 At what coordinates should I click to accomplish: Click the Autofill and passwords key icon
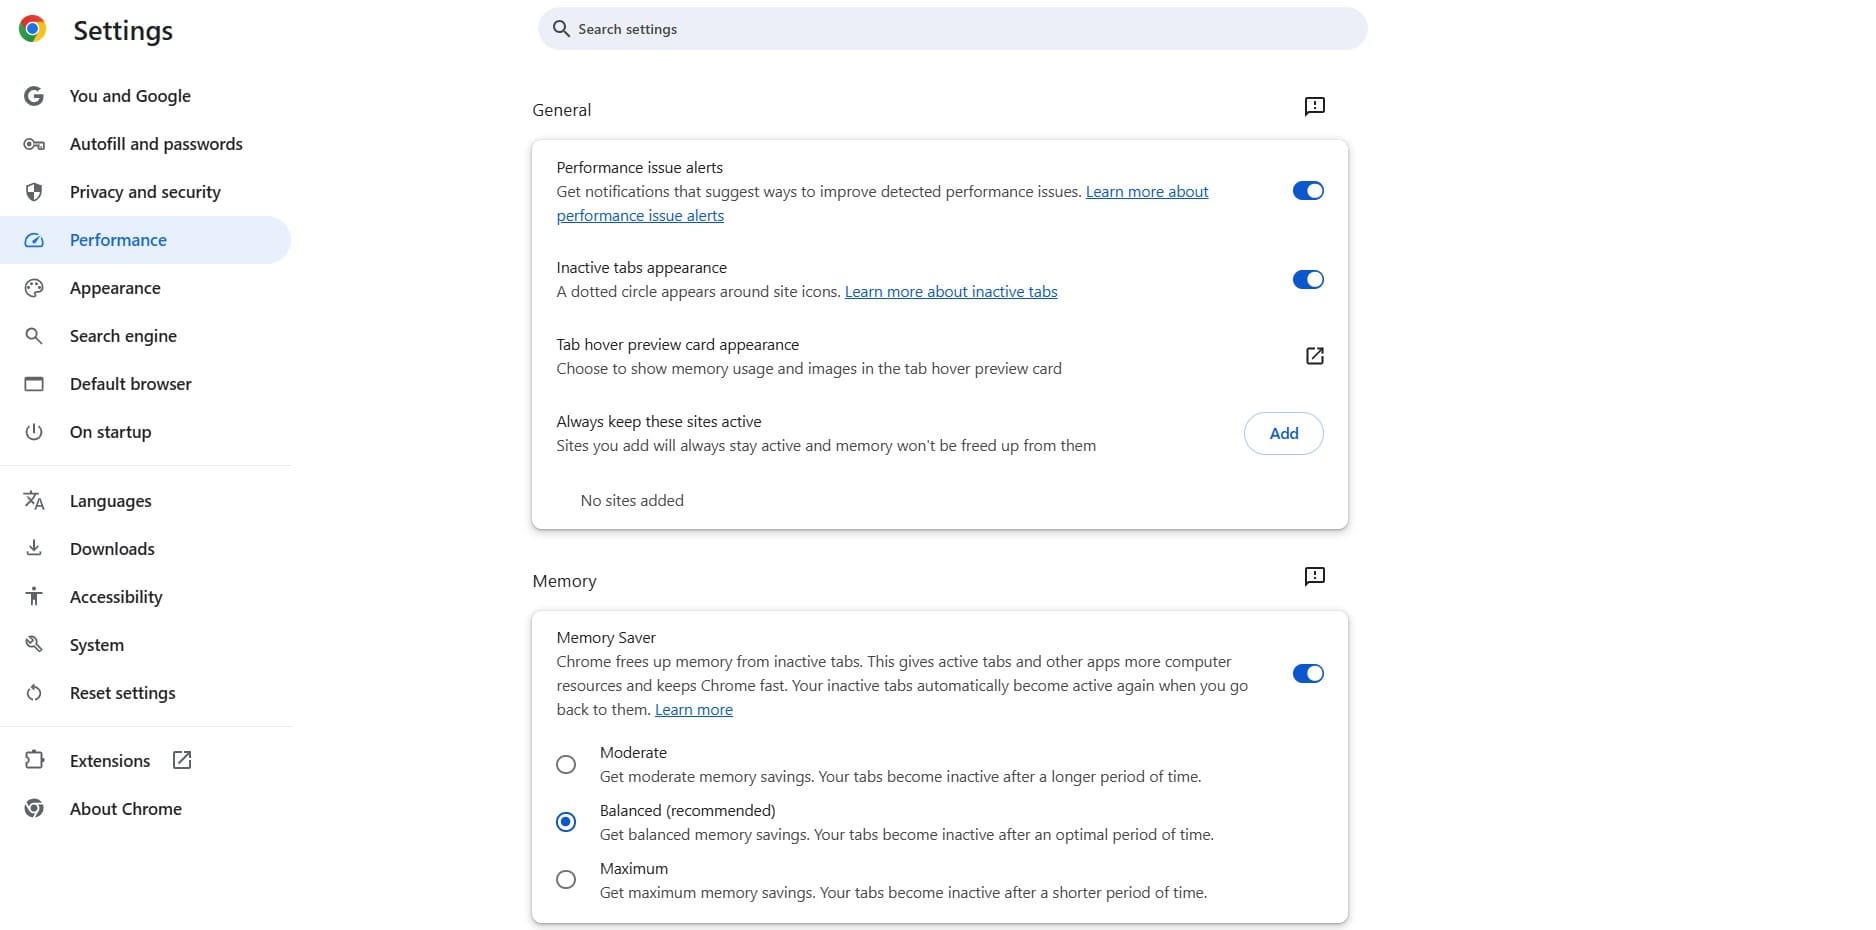[x=34, y=144]
